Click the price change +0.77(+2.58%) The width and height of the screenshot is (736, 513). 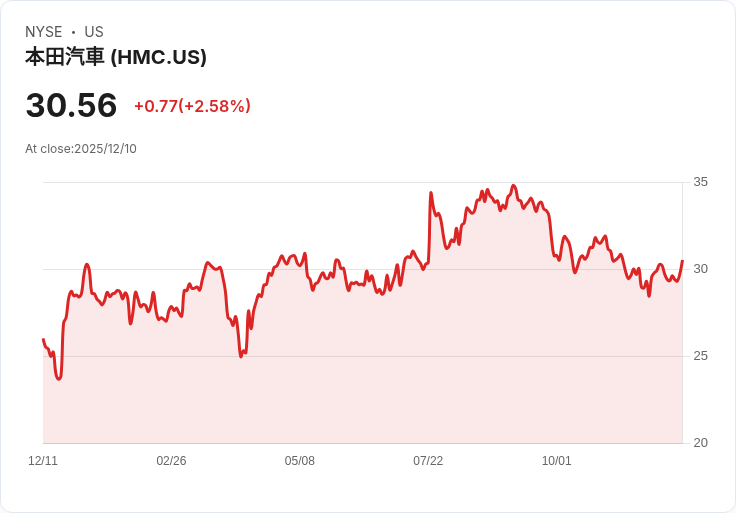[x=192, y=106]
